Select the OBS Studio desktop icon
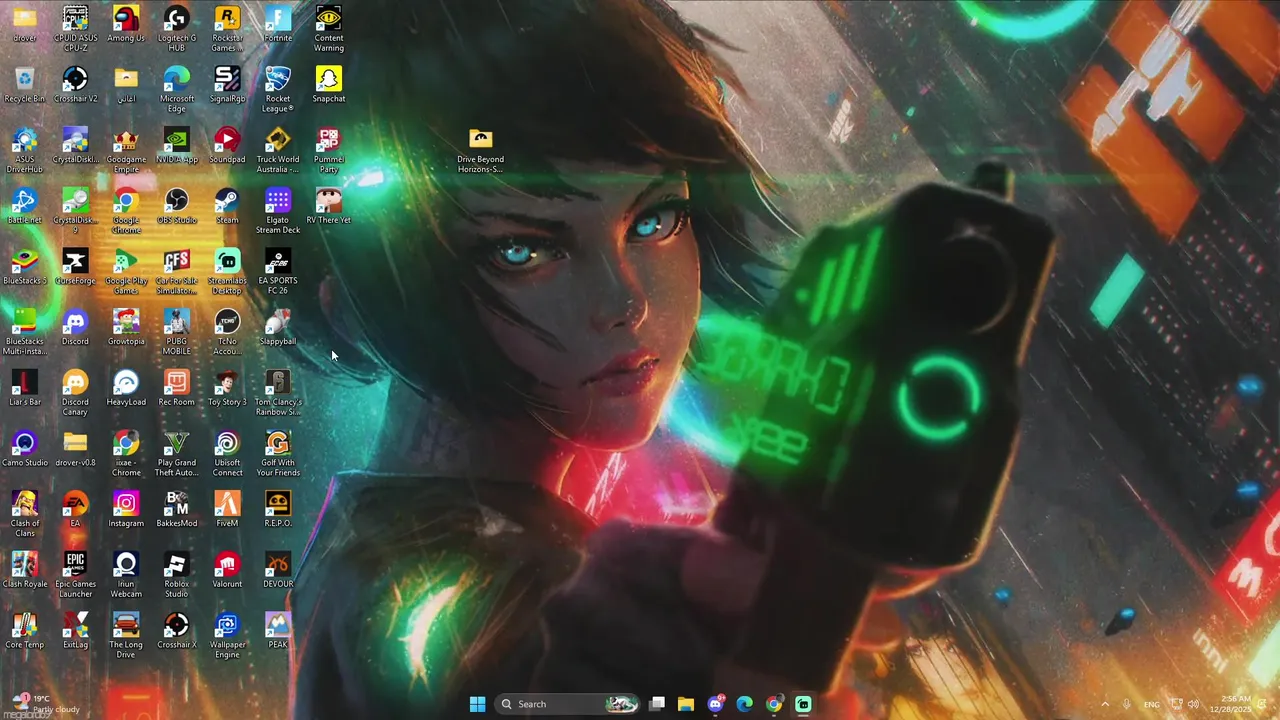This screenshot has width=1280, height=720. click(x=176, y=208)
